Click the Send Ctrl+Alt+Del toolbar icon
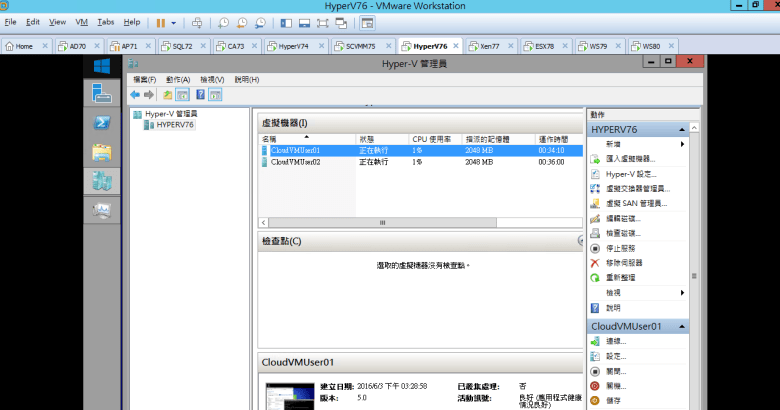The width and height of the screenshot is (780, 410). click(x=197, y=22)
